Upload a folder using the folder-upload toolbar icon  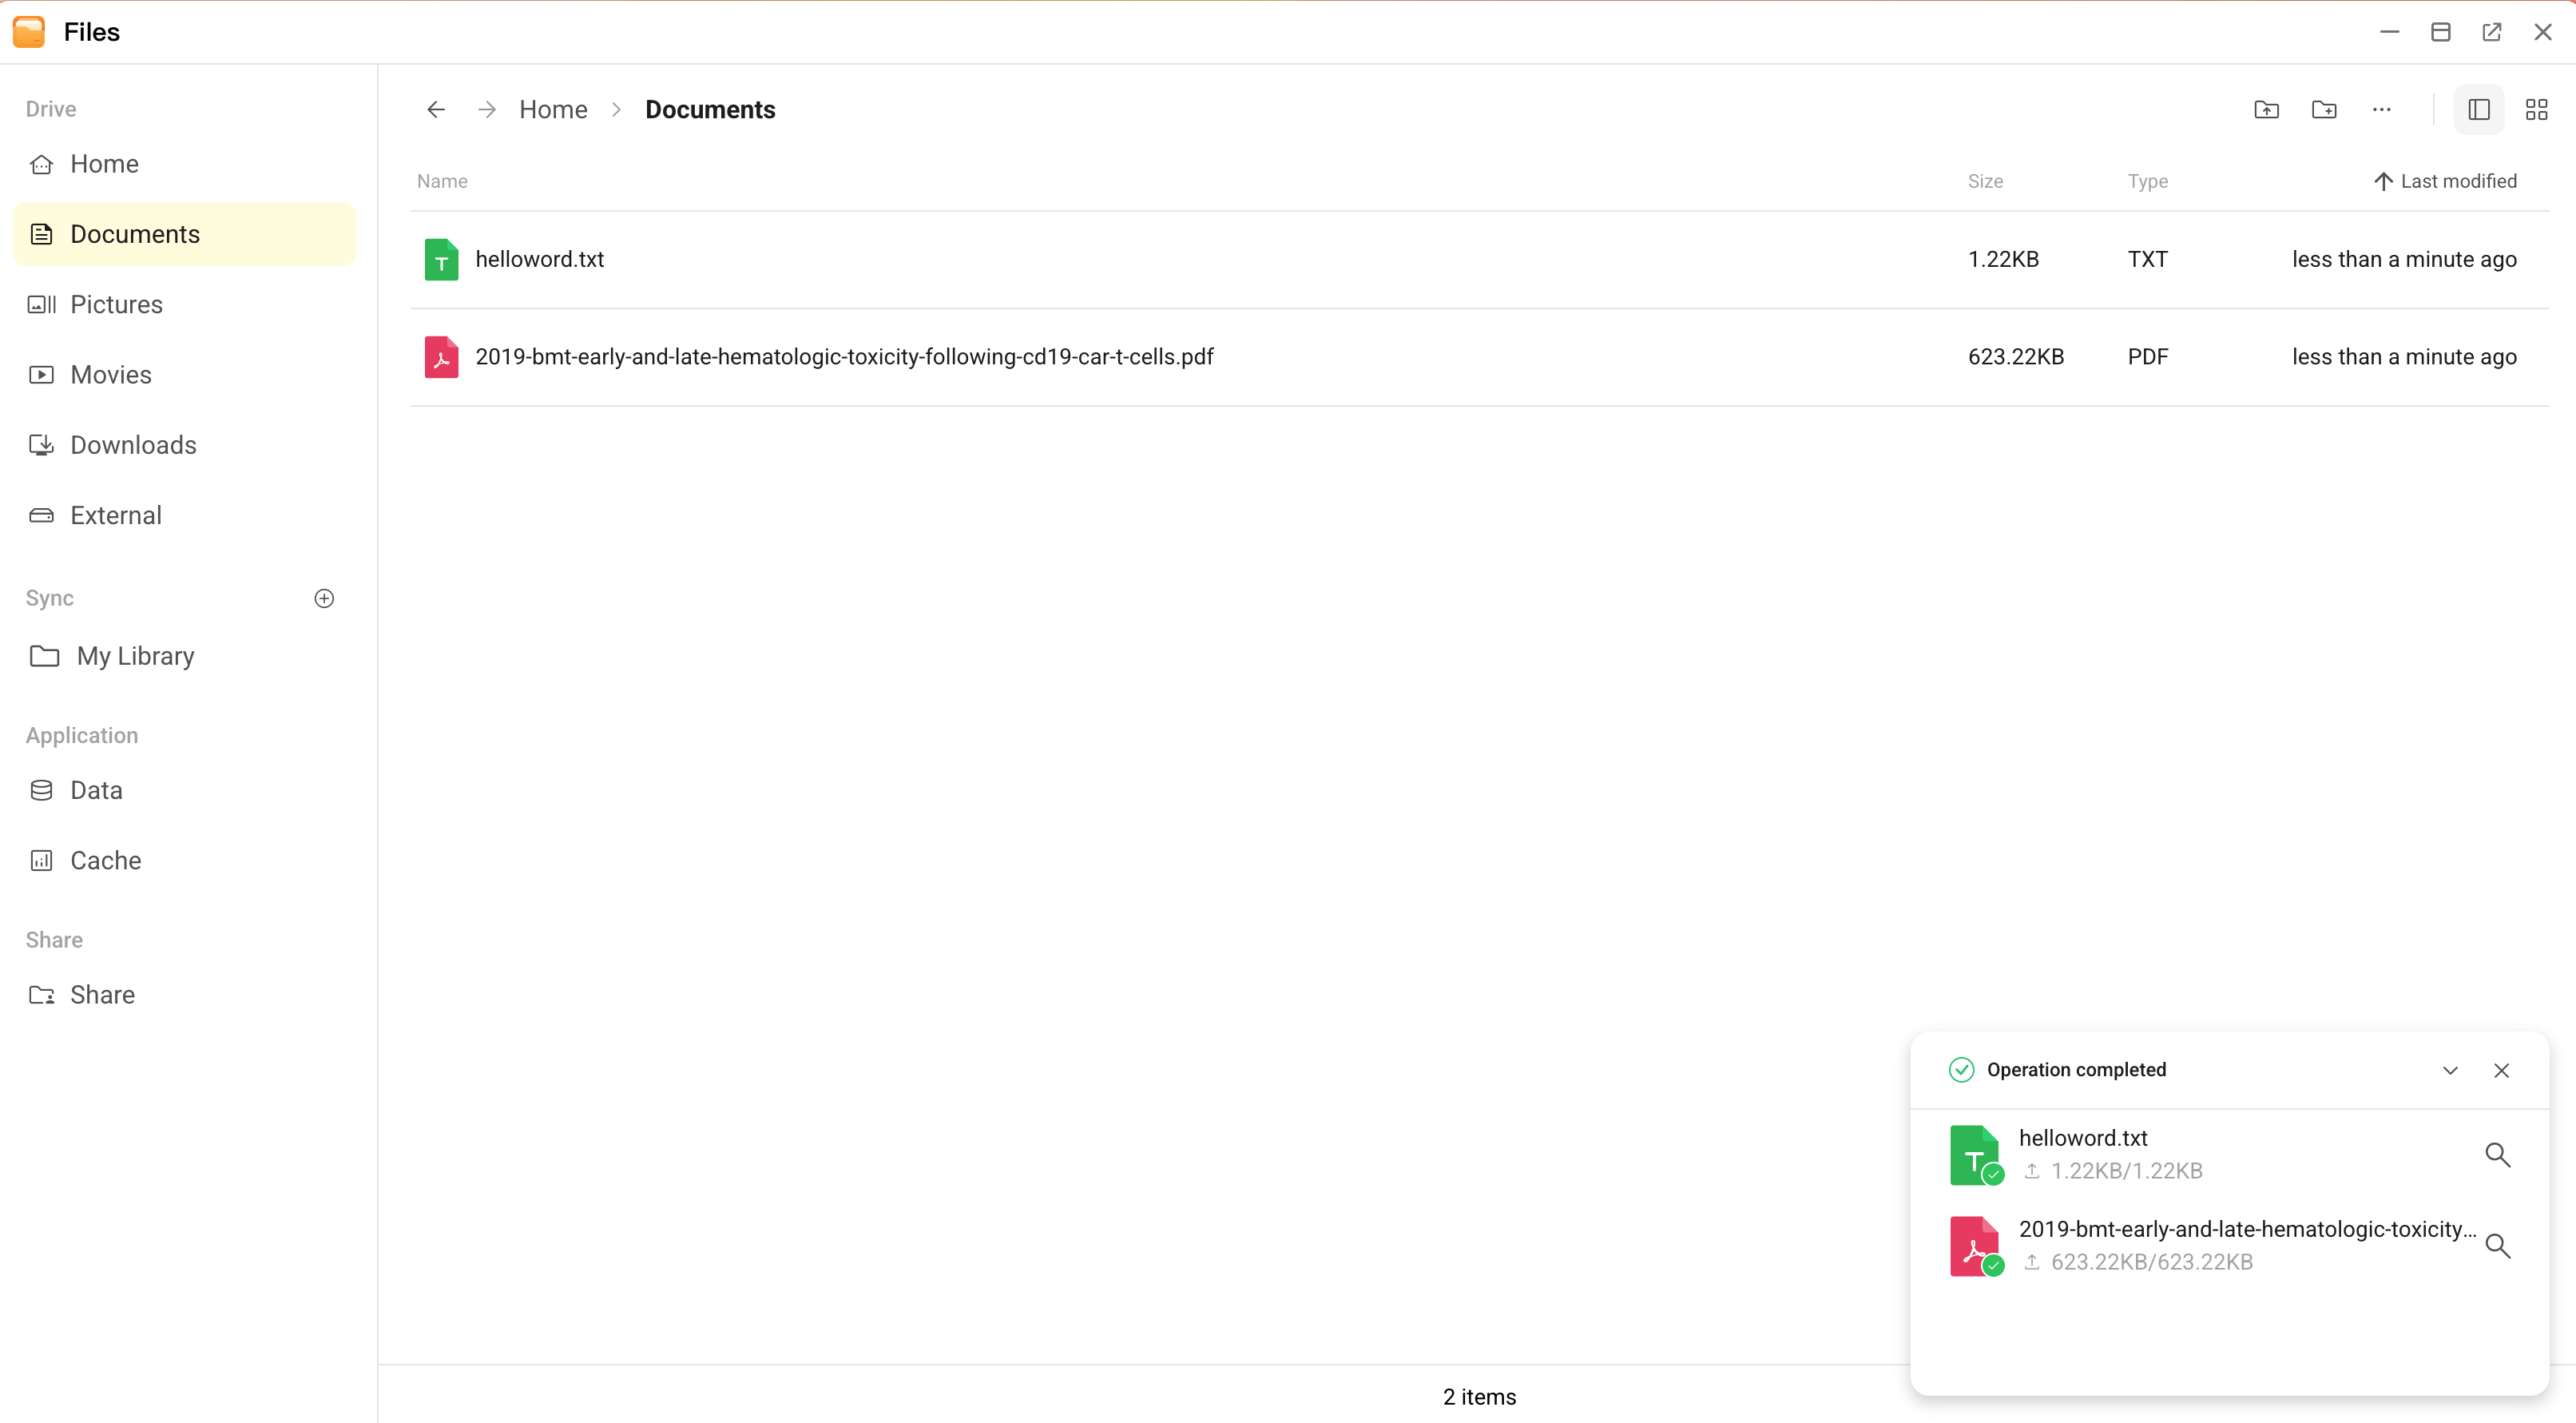pos(2267,110)
